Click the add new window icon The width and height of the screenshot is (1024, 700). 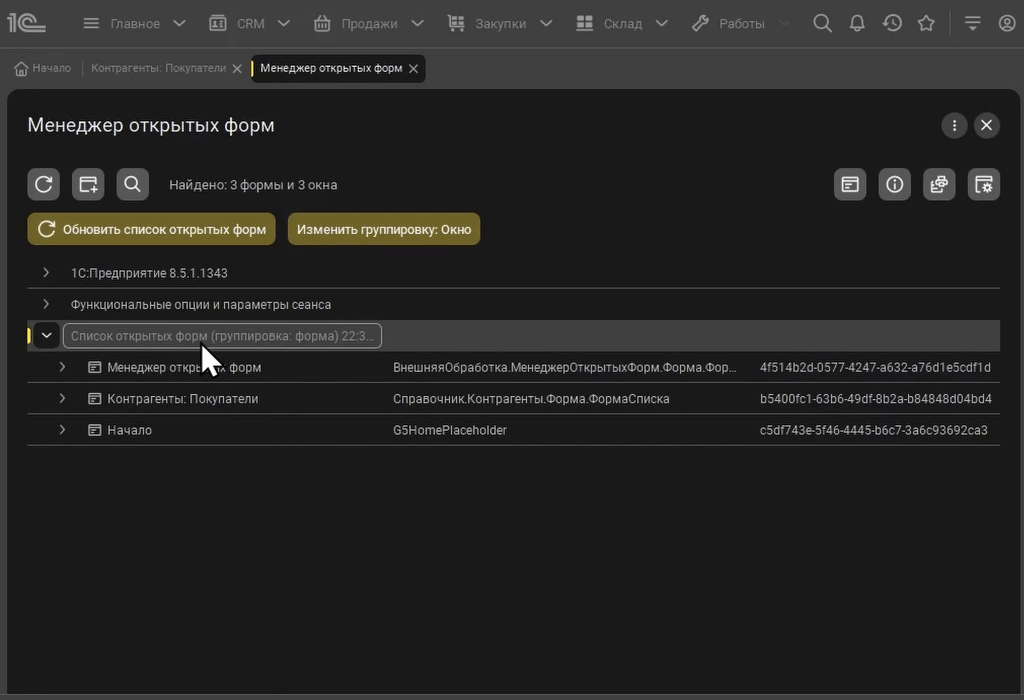pyautogui.click(x=88, y=184)
